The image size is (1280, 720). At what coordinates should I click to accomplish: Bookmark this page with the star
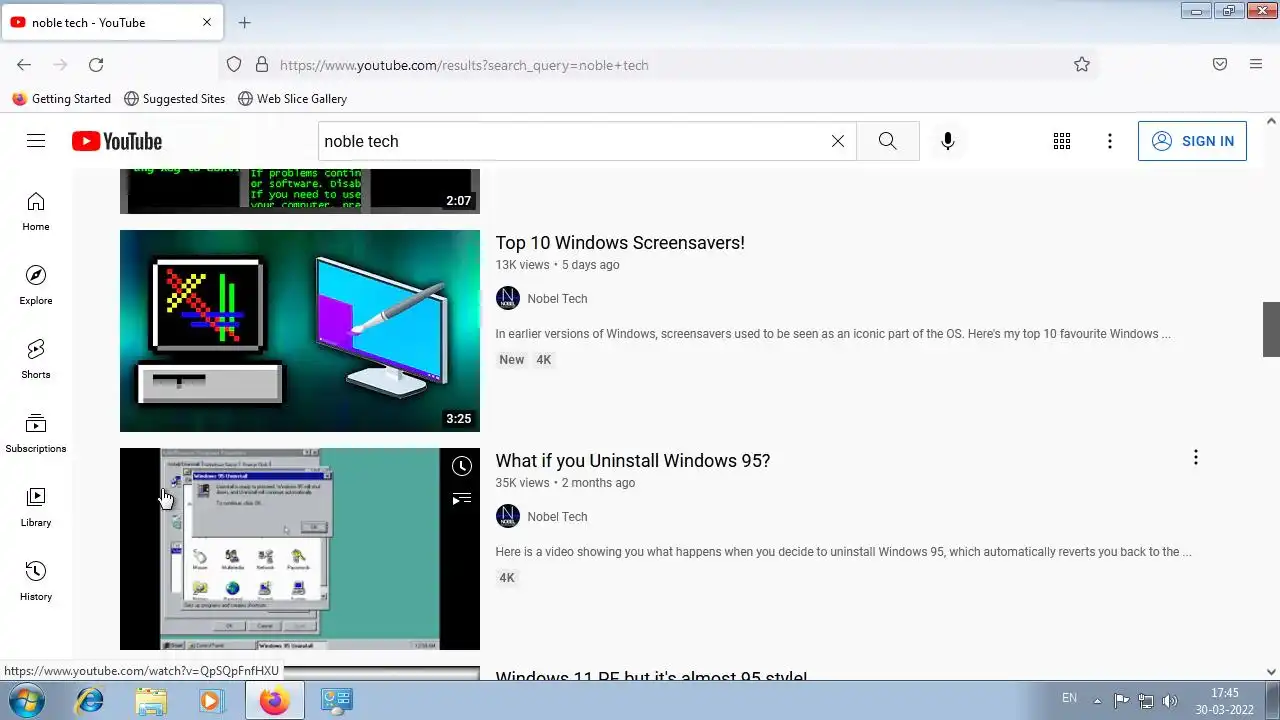pyautogui.click(x=1082, y=65)
